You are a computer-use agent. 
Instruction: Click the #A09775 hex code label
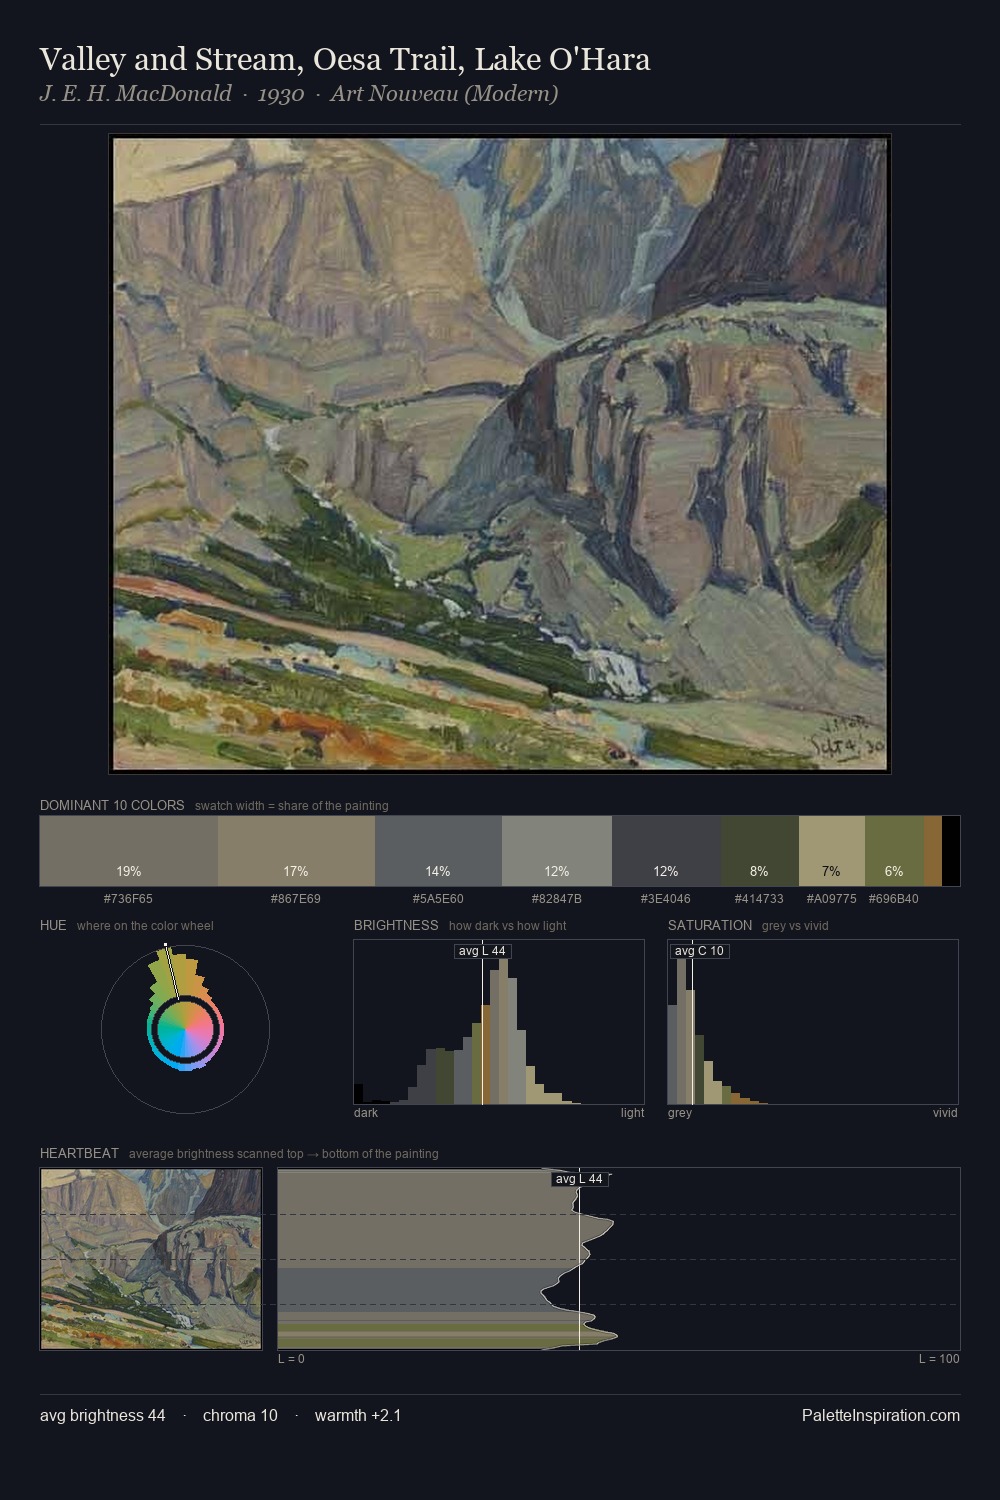pos(832,899)
